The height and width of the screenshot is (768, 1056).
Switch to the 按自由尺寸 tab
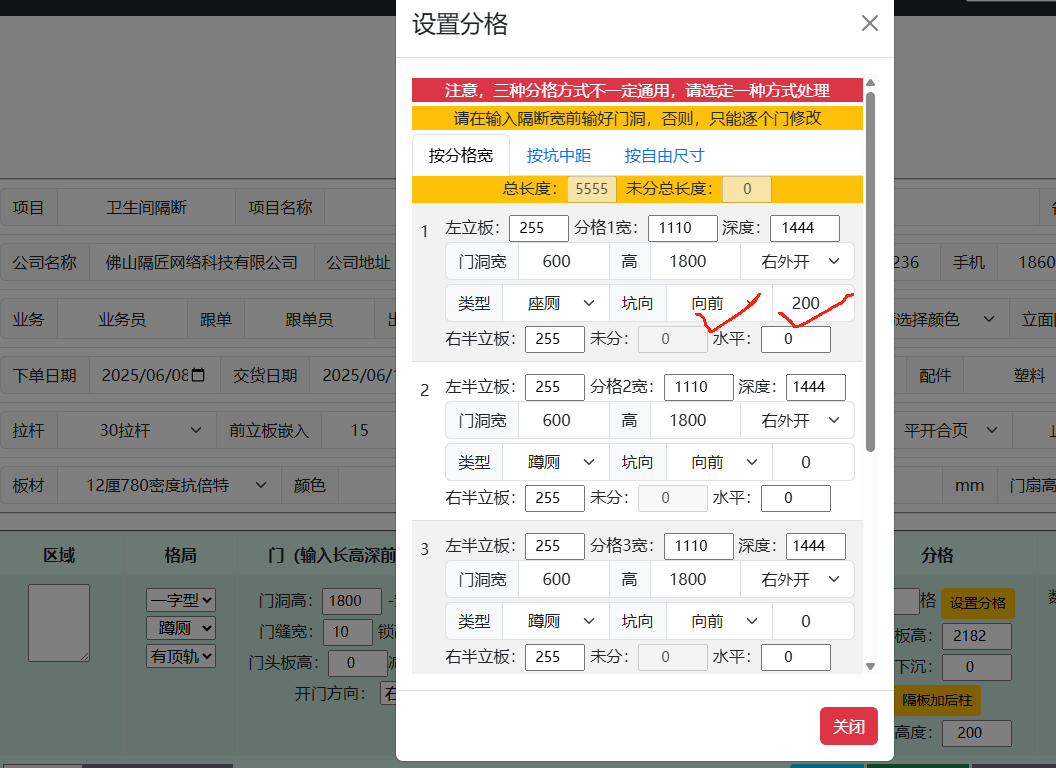point(664,156)
